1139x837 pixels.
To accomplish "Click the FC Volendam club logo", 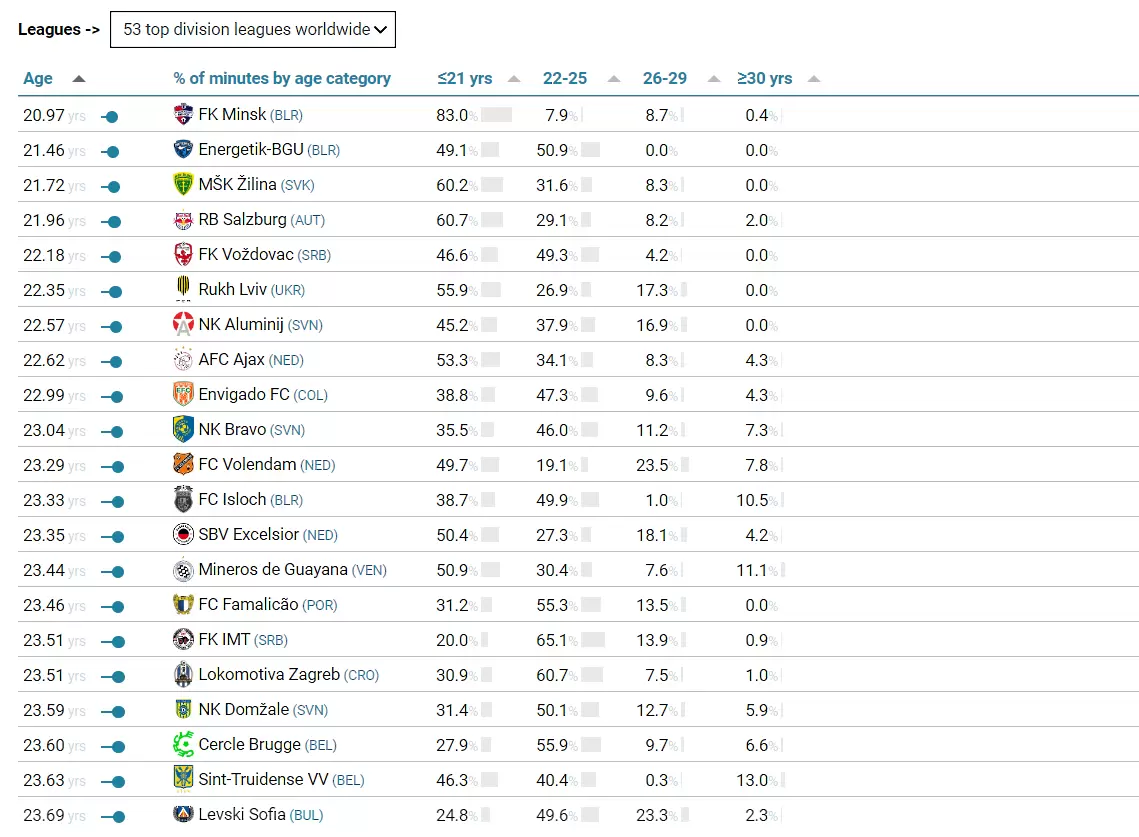I will 183,465.
